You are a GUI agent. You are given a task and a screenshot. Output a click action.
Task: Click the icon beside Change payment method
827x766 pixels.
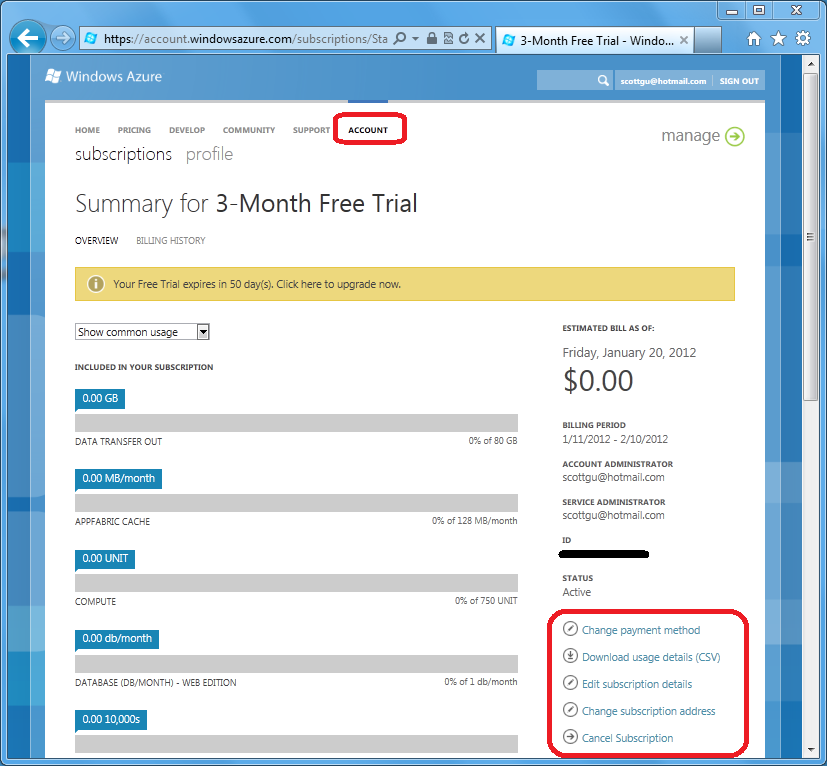(570, 628)
